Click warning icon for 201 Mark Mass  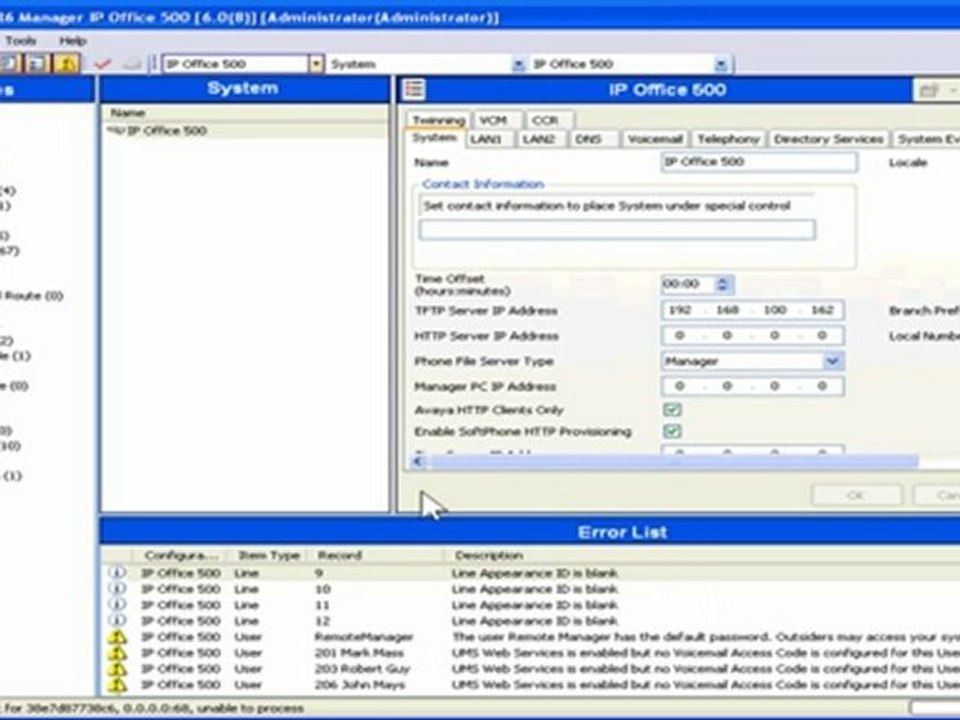[117, 653]
